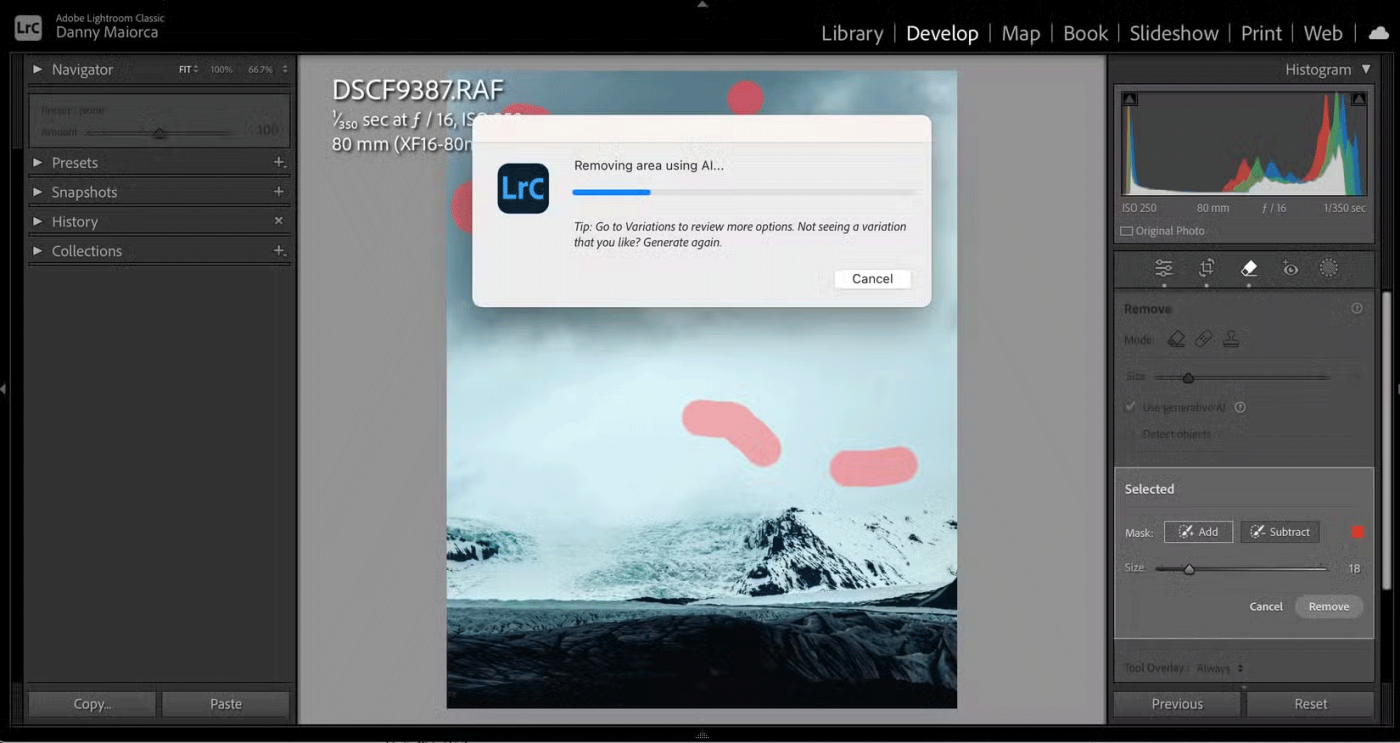The image size is (1400, 743).
Task: Click the plus icon beside Collections
Action: [x=279, y=250]
